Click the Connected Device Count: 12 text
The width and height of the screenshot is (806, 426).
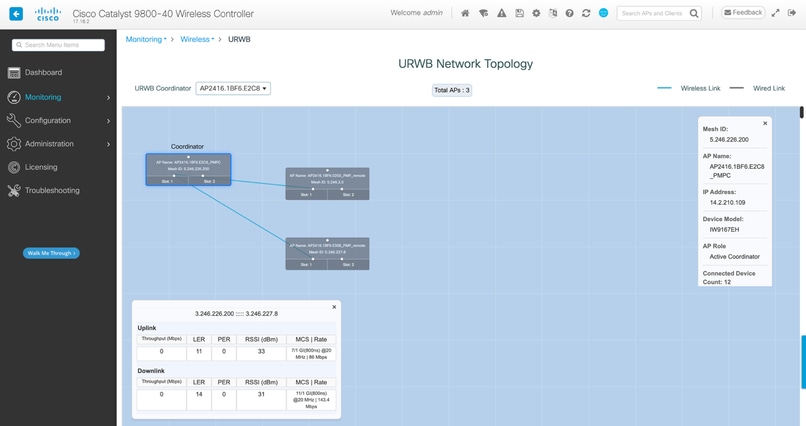pyautogui.click(x=729, y=277)
